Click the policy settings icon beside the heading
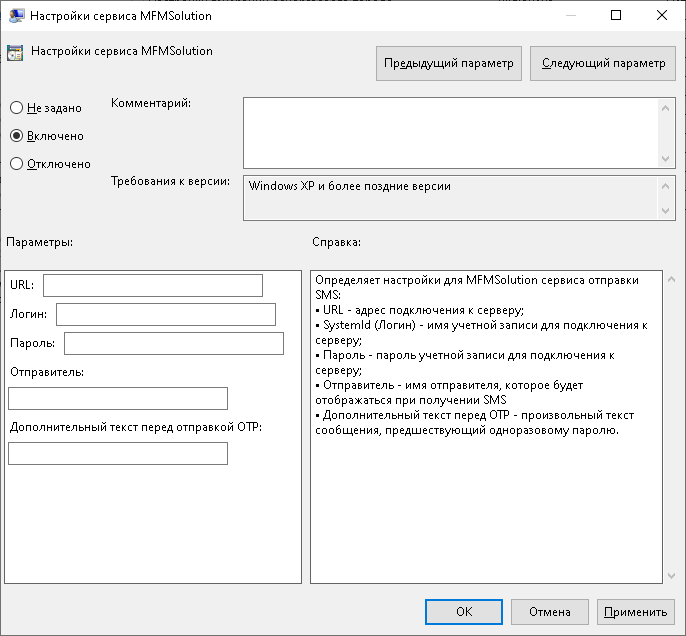Viewport: 686px width, 636px height. click(x=15, y=54)
